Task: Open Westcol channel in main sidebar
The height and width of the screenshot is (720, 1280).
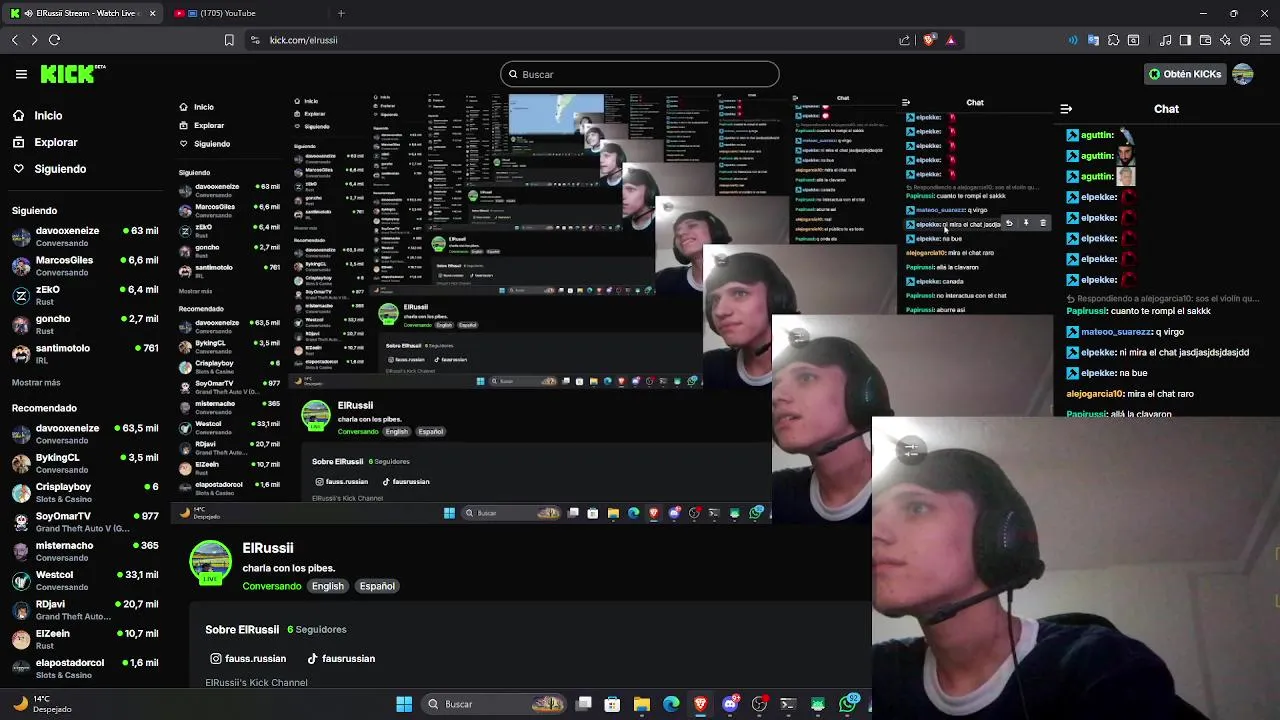Action: click(85, 580)
